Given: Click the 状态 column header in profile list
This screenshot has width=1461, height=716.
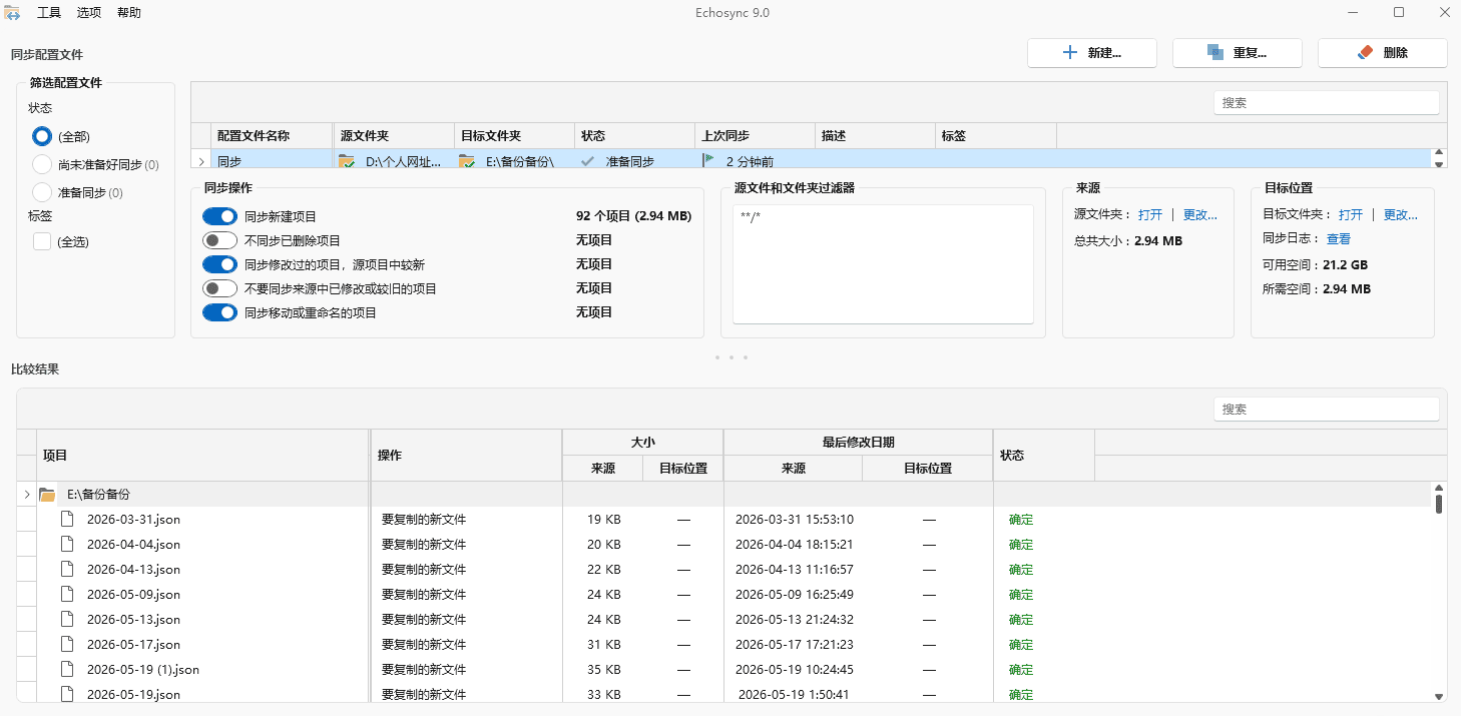Looking at the screenshot, I should [x=634, y=136].
